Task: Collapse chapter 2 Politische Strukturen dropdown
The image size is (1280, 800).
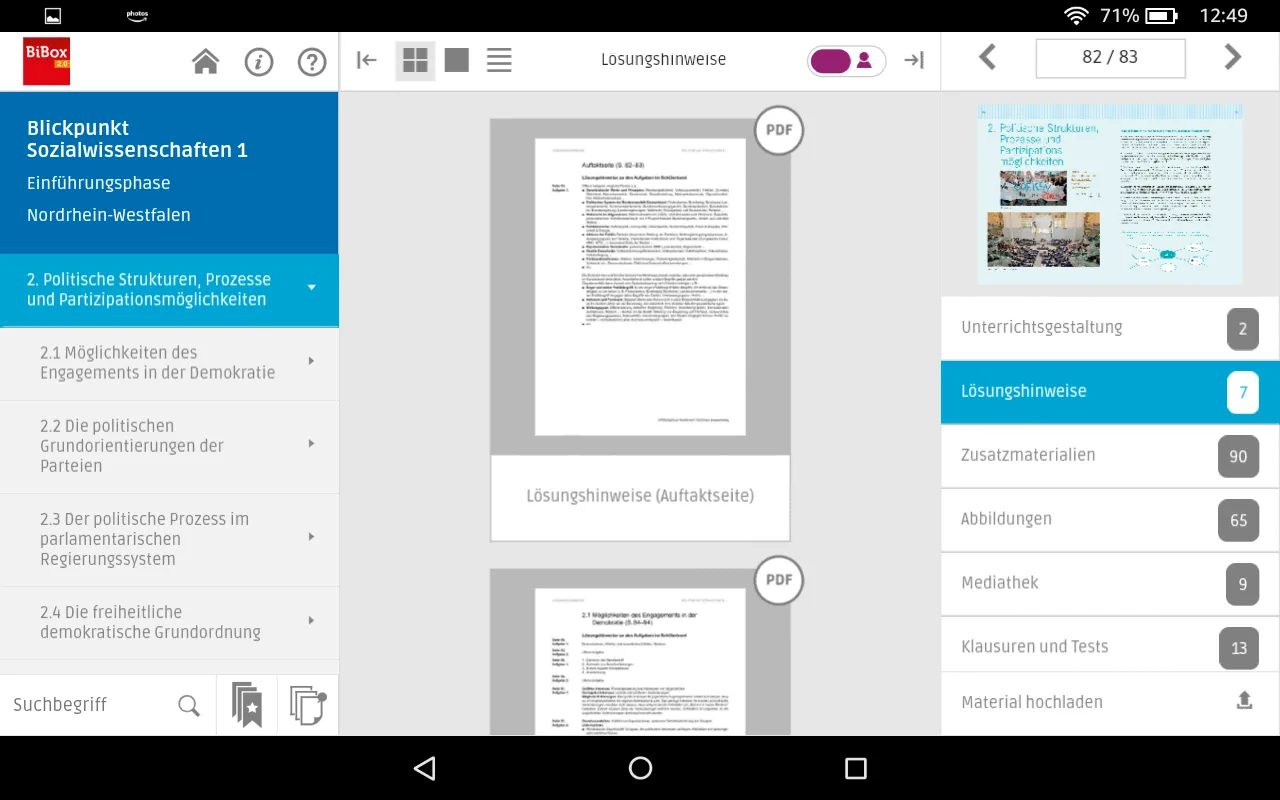Action: click(x=311, y=288)
